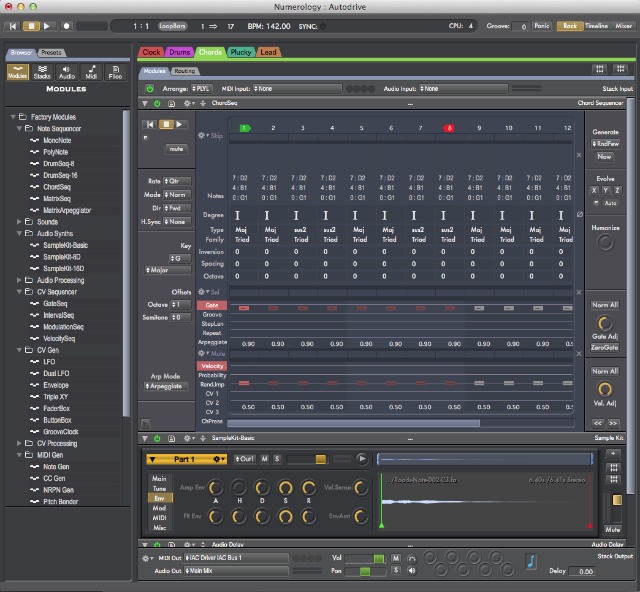Click the stack output speaker icon
The width and height of the screenshot is (640, 592).
(412, 570)
